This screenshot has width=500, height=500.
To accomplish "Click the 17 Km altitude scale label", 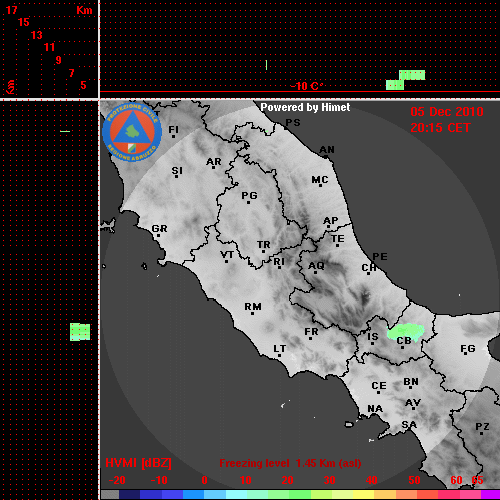I will pos(12,10).
